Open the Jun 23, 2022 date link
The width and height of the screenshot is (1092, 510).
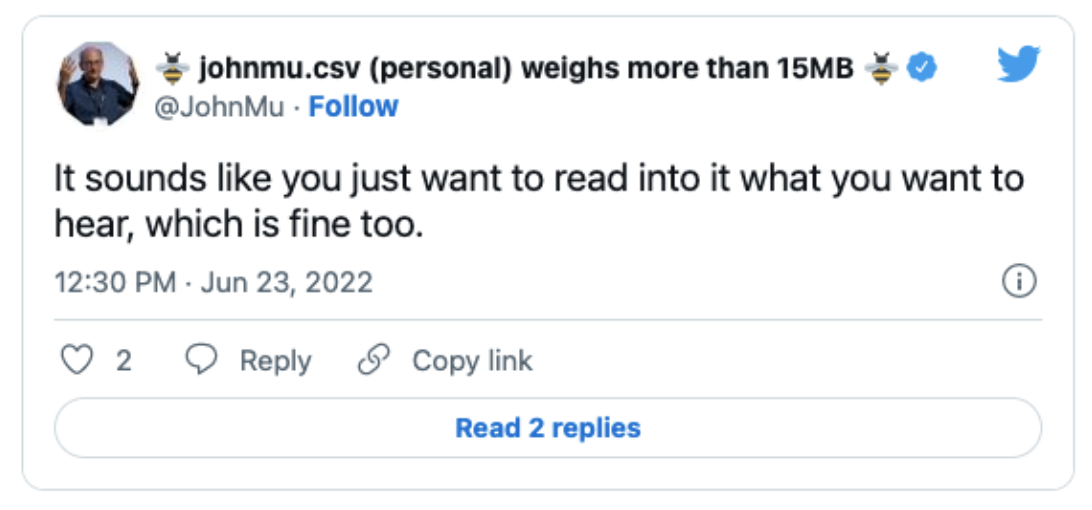287,282
